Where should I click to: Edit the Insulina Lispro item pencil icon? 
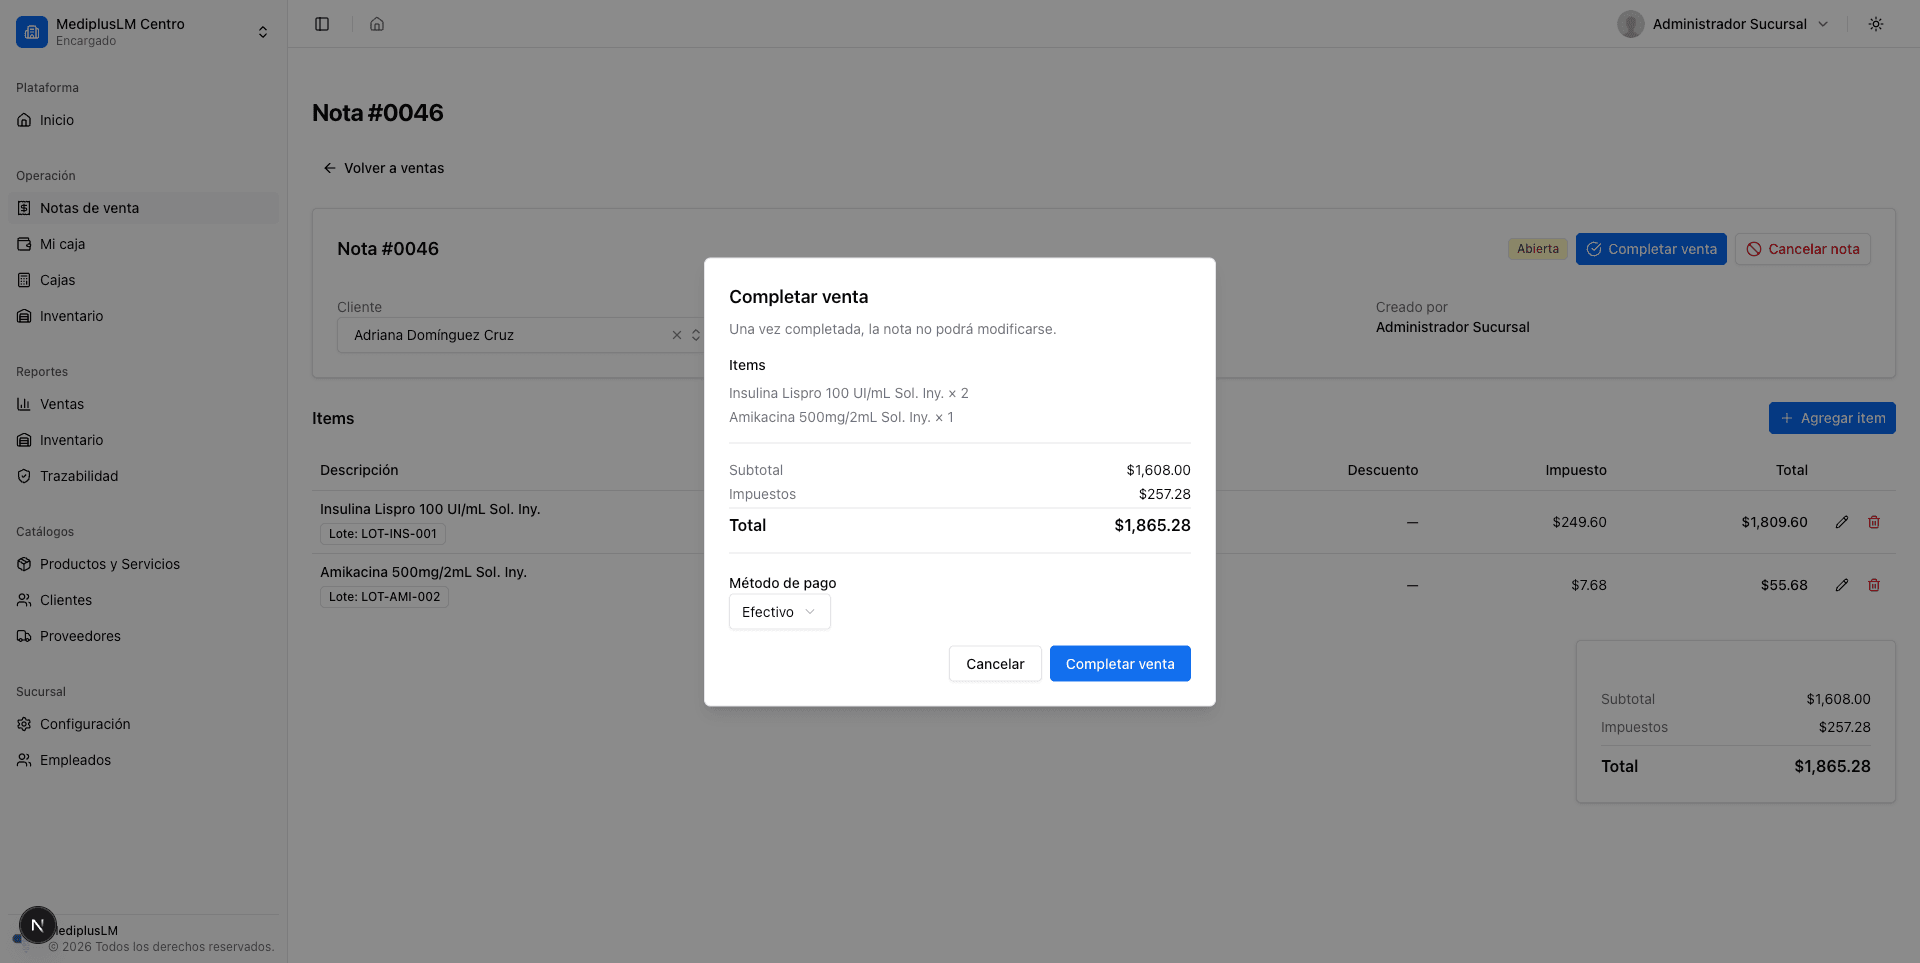click(x=1842, y=522)
